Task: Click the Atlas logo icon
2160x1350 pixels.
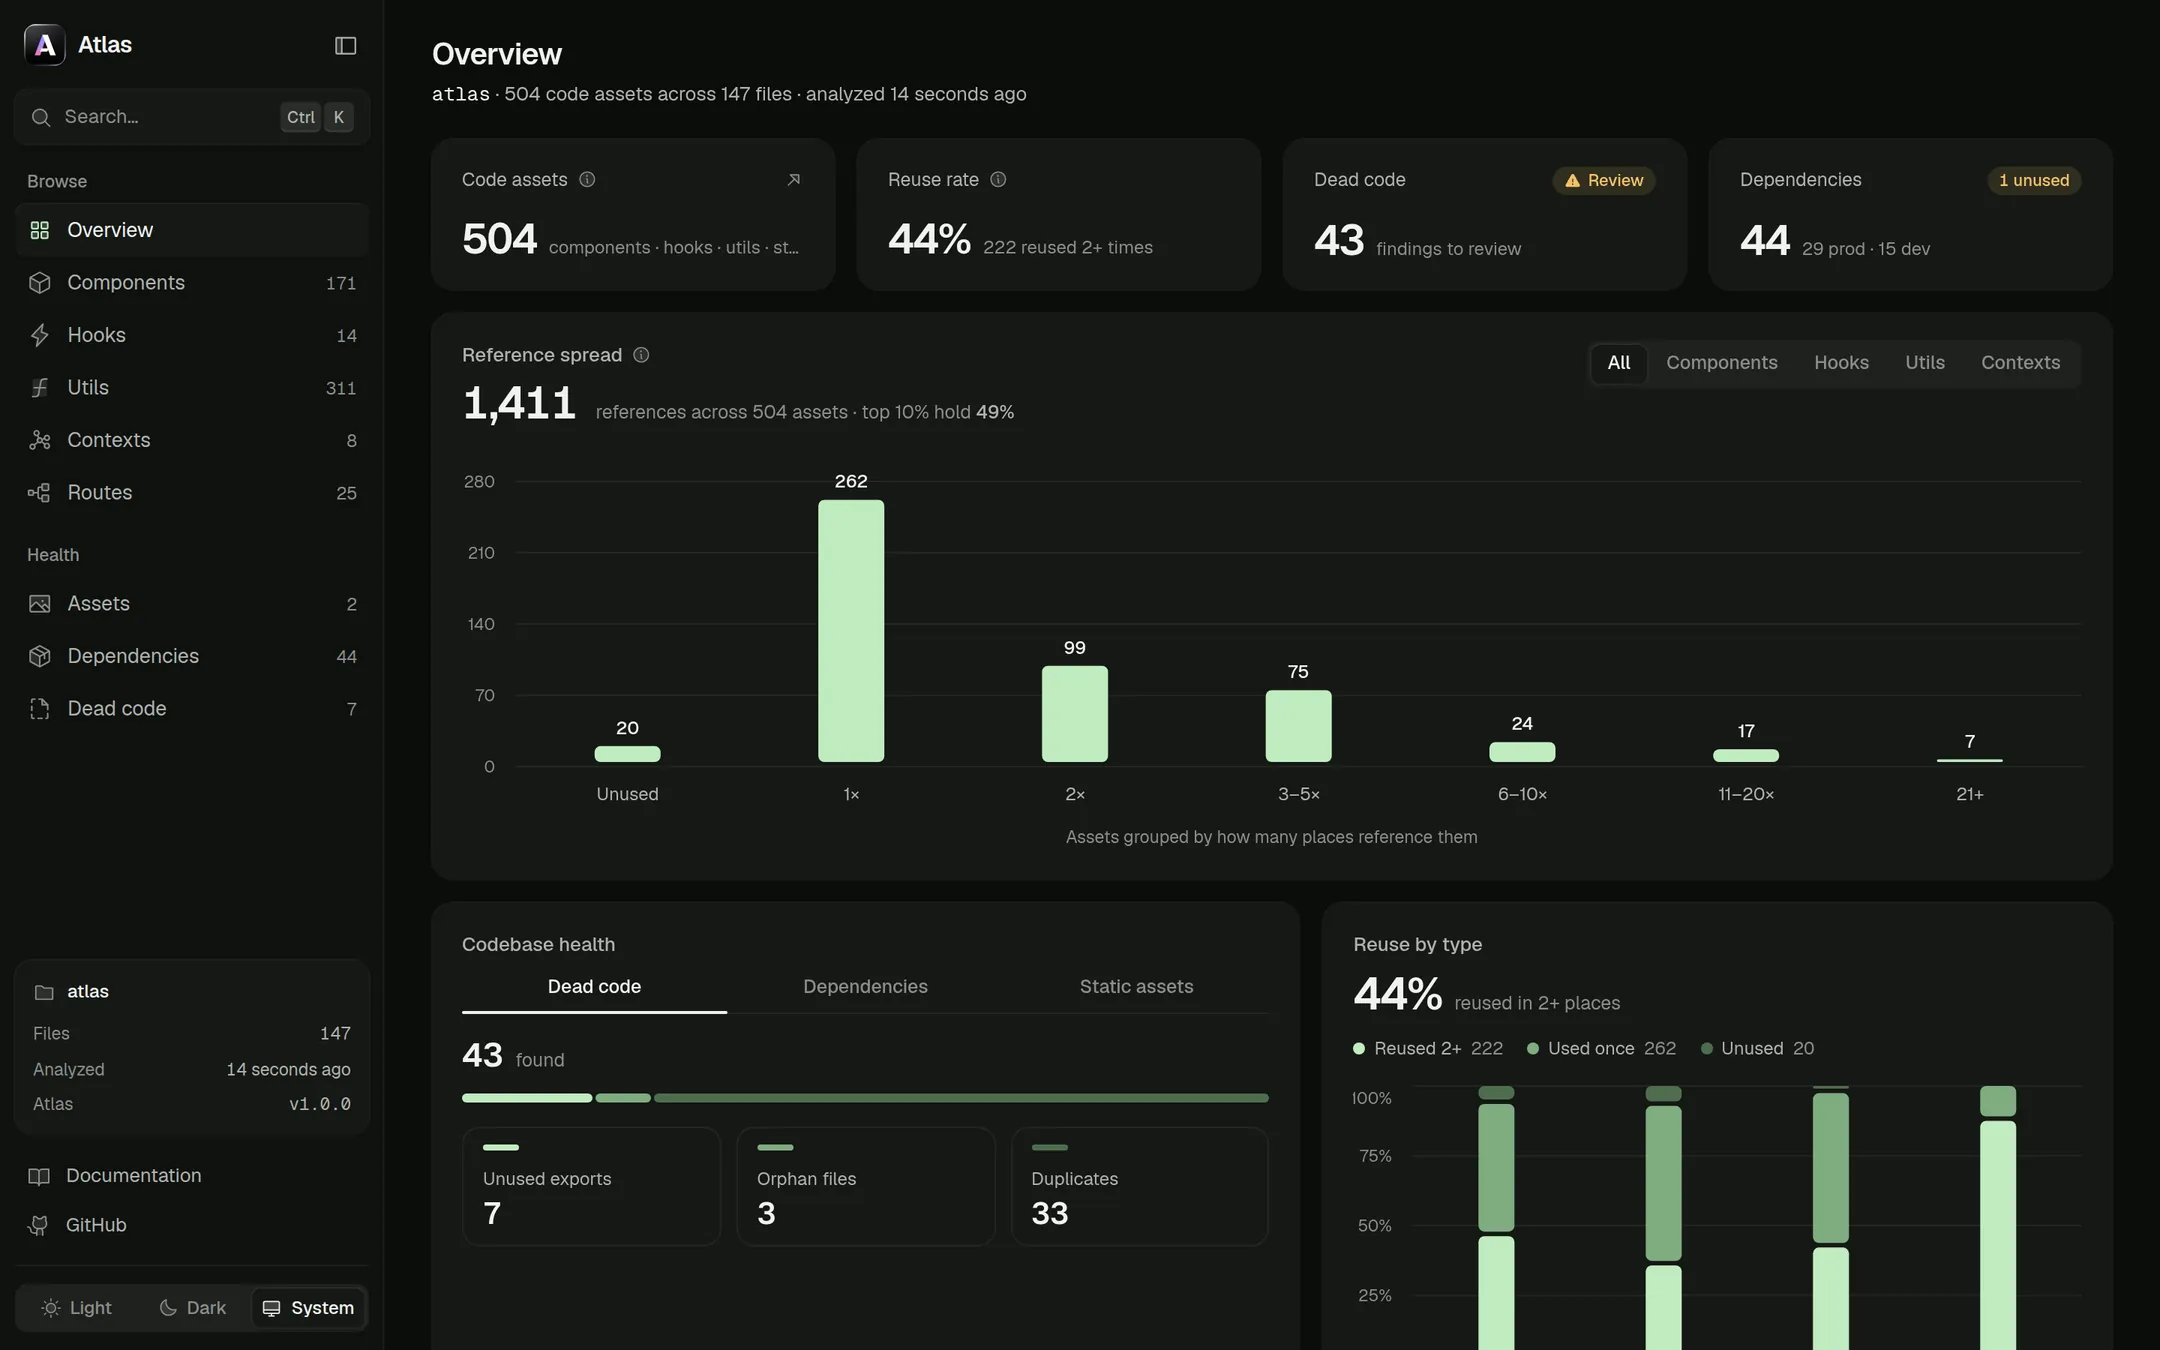Action: (x=44, y=45)
